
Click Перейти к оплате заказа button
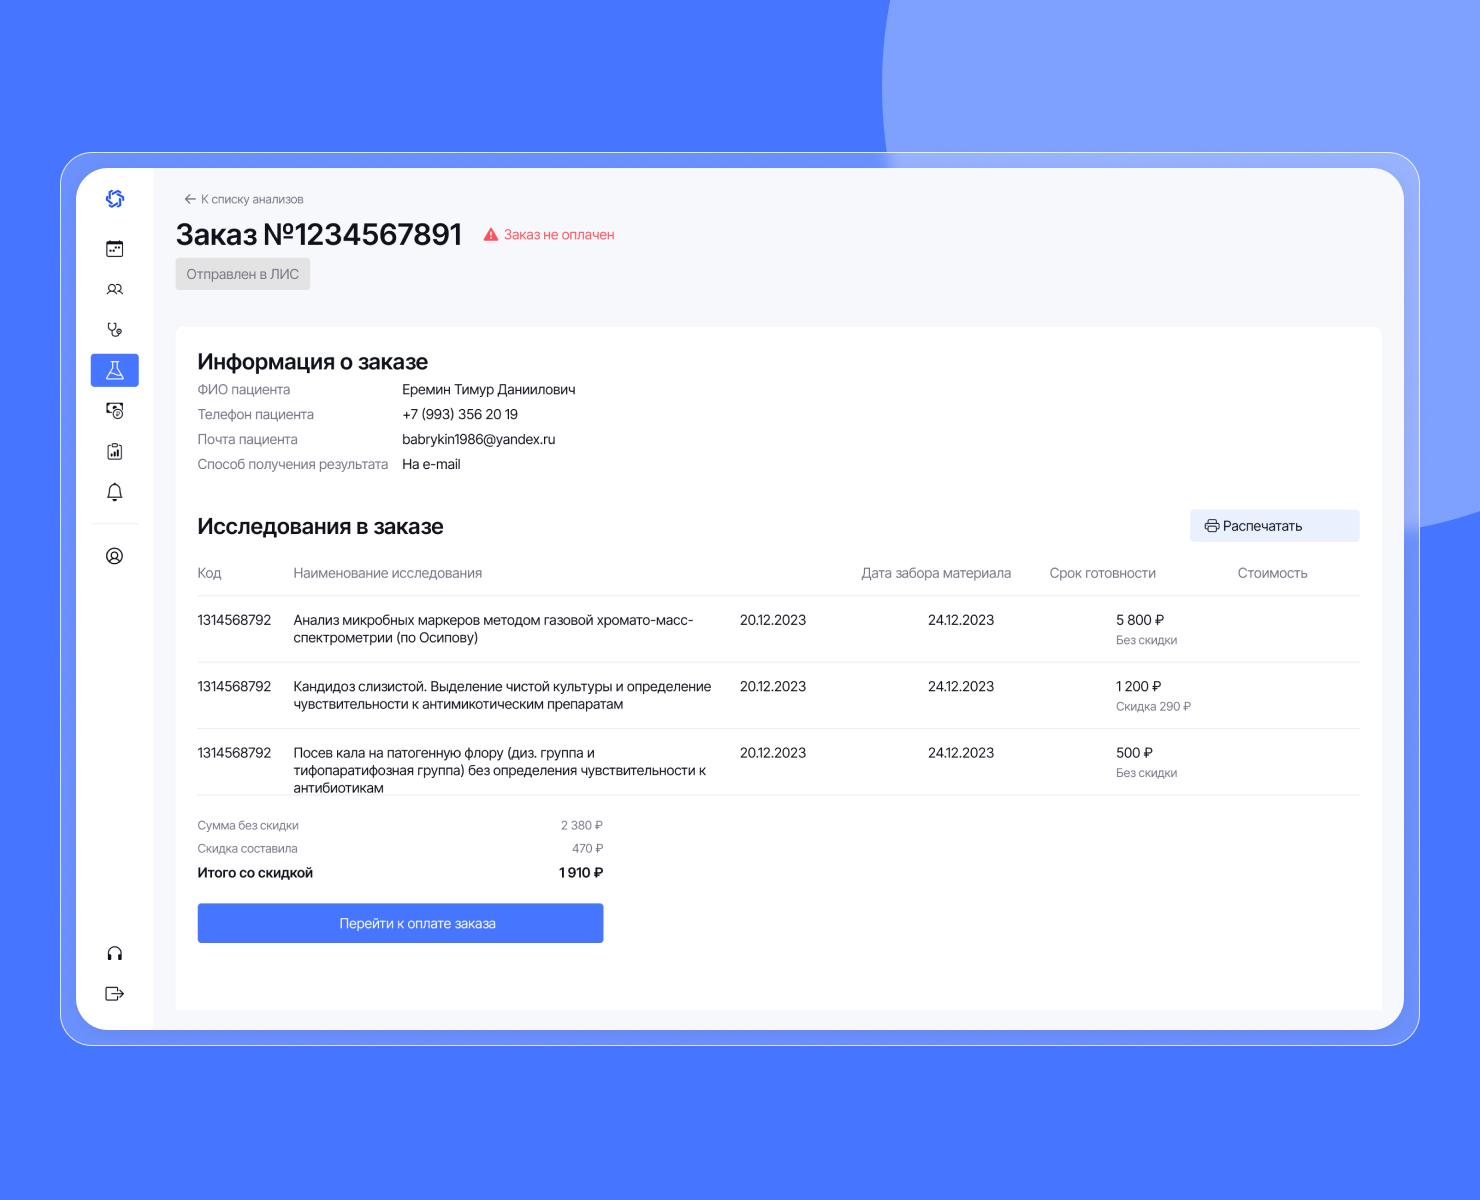[400, 923]
